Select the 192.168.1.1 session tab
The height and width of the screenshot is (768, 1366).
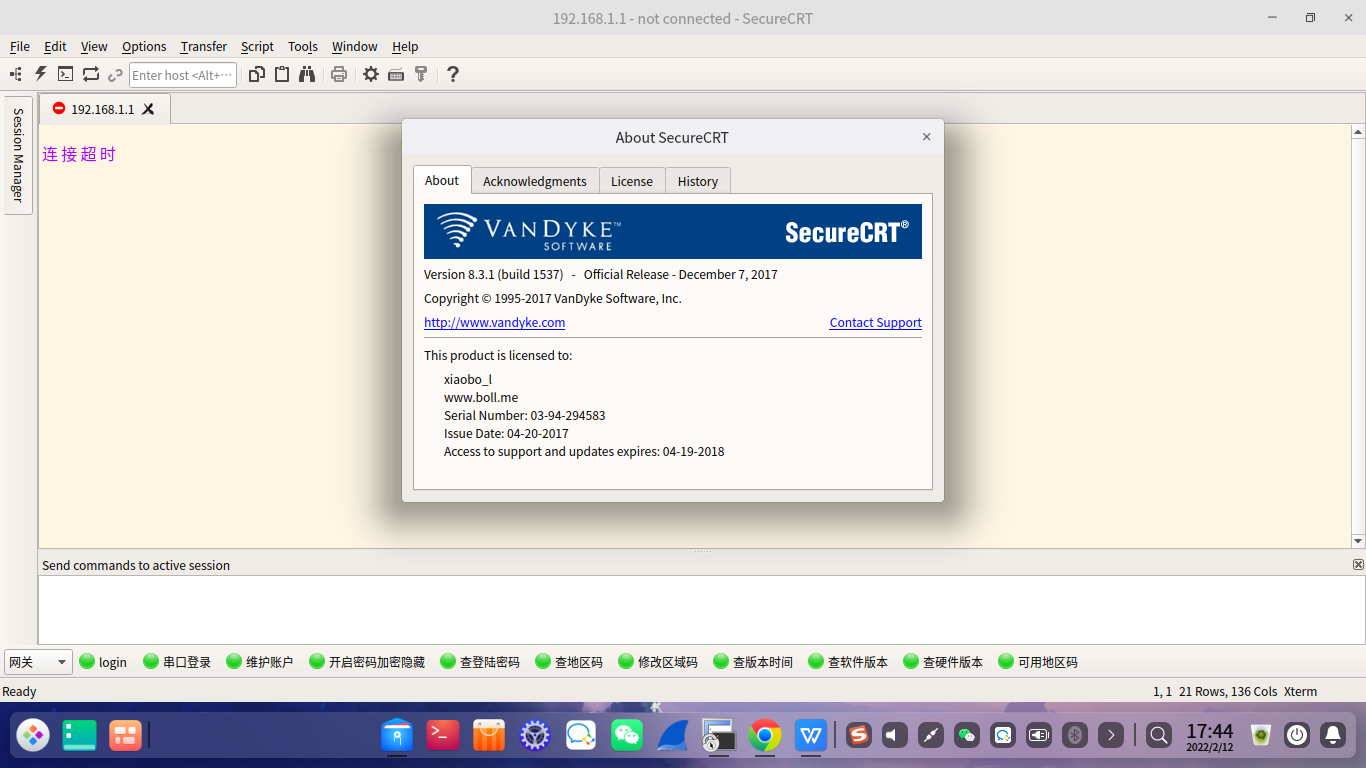tap(103, 109)
